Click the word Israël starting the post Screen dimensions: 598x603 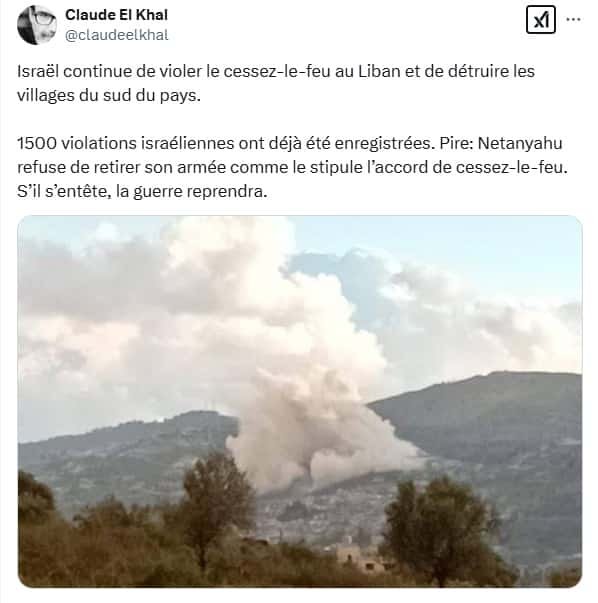pyautogui.click(x=38, y=71)
